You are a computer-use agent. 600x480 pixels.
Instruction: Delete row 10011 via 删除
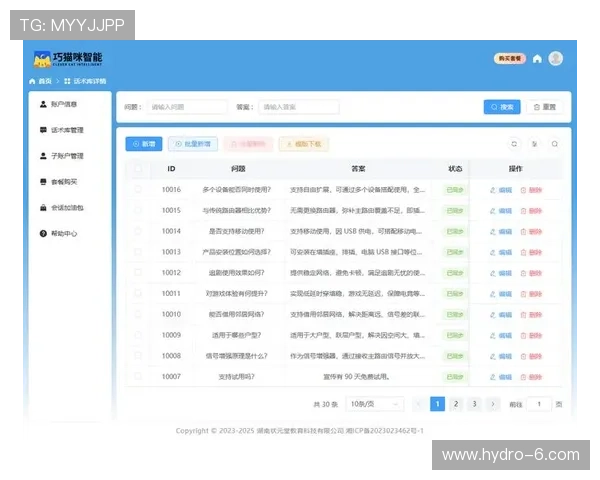pos(531,294)
